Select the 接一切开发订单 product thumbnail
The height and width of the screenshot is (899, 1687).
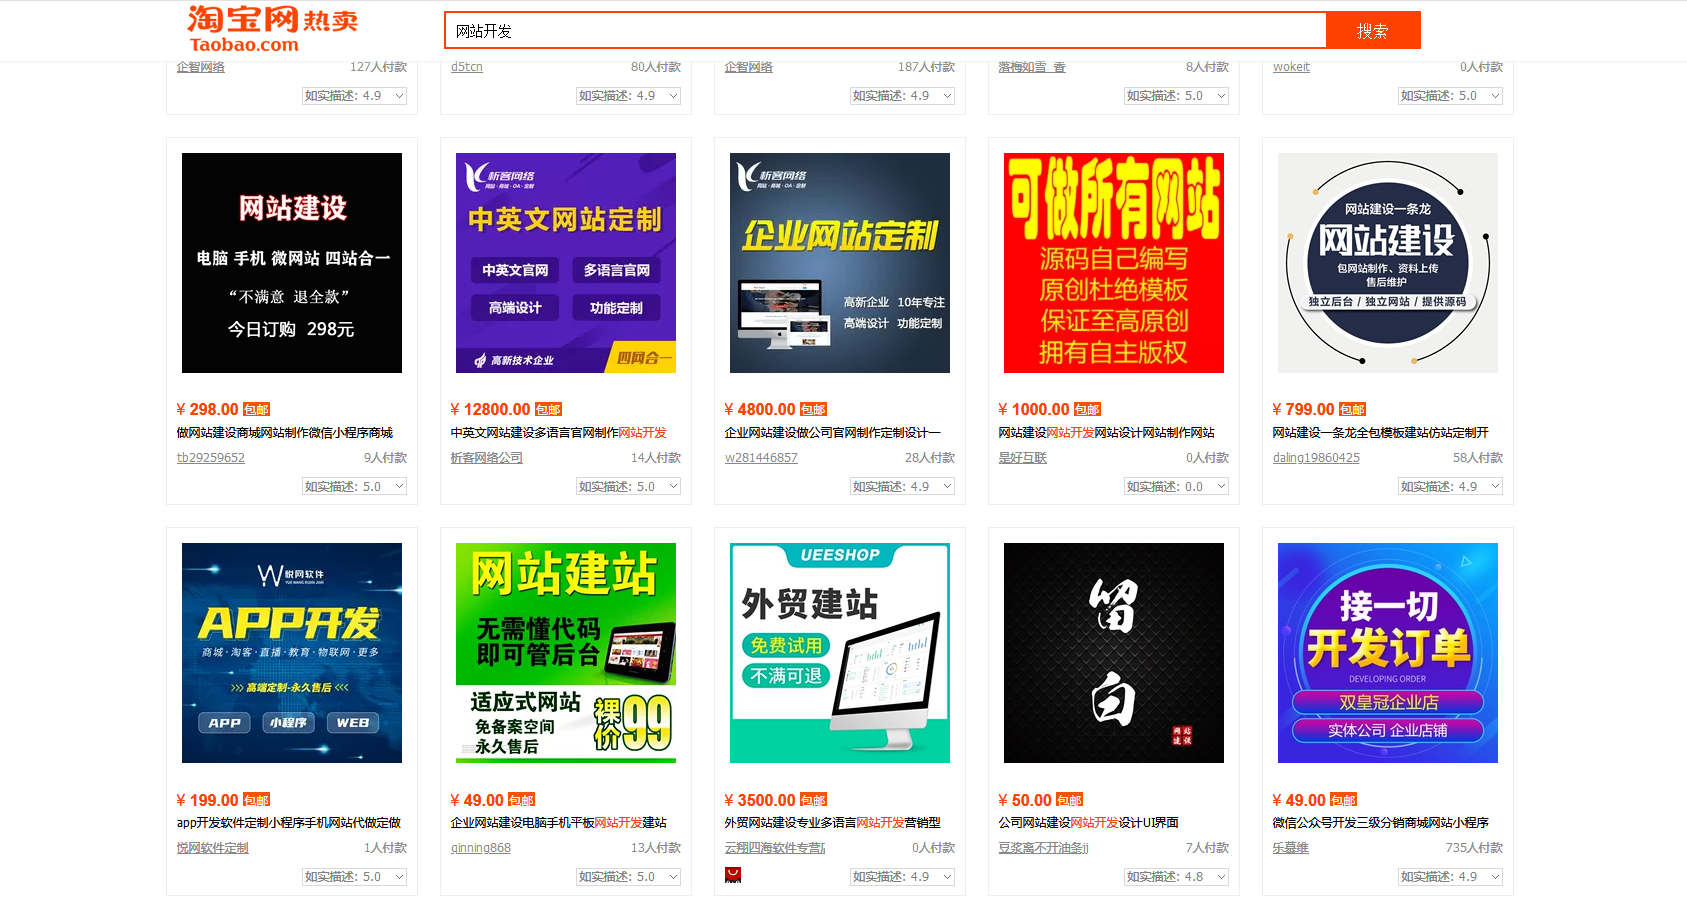[x=1388, y=653]
